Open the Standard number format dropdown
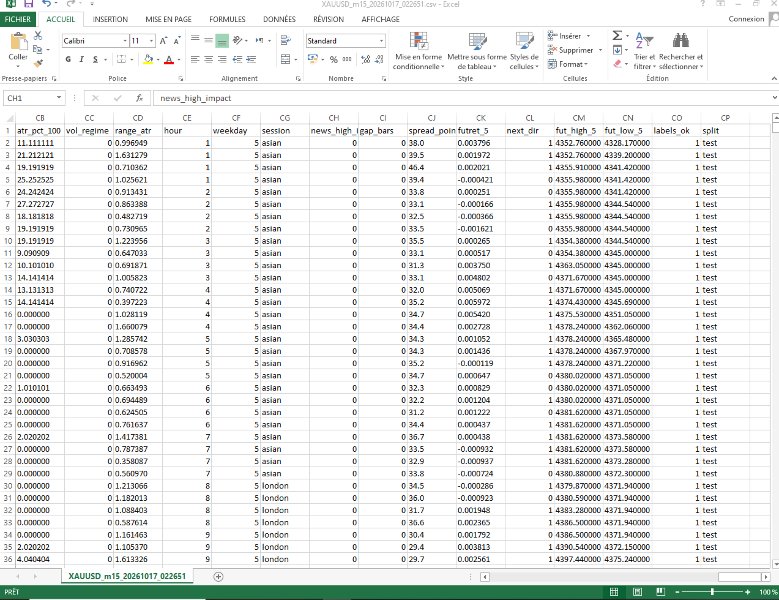Screen dimensions: 779x600 (x=381, y=41)
